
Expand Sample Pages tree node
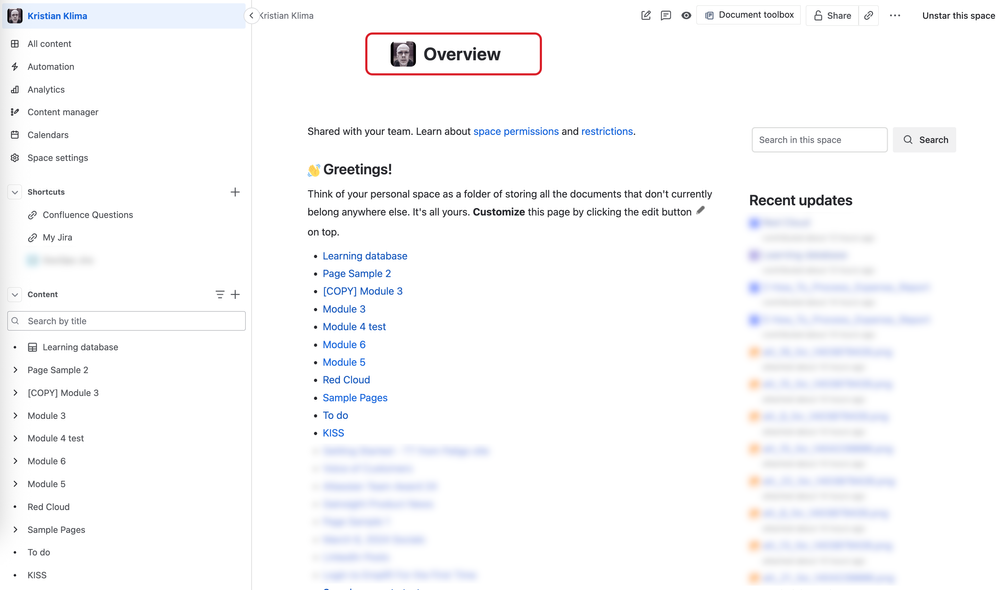click(15, 530)
